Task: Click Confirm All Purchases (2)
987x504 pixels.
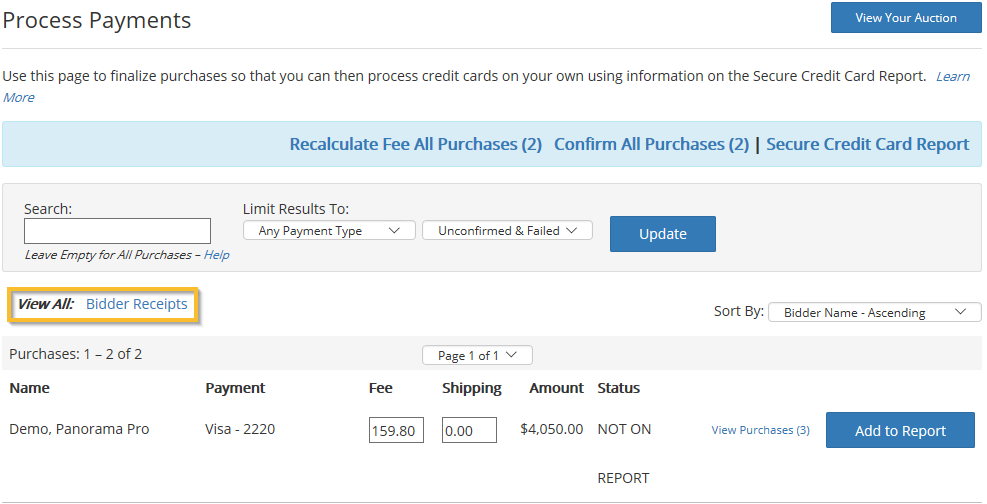Action: click(x=651, y=144)
